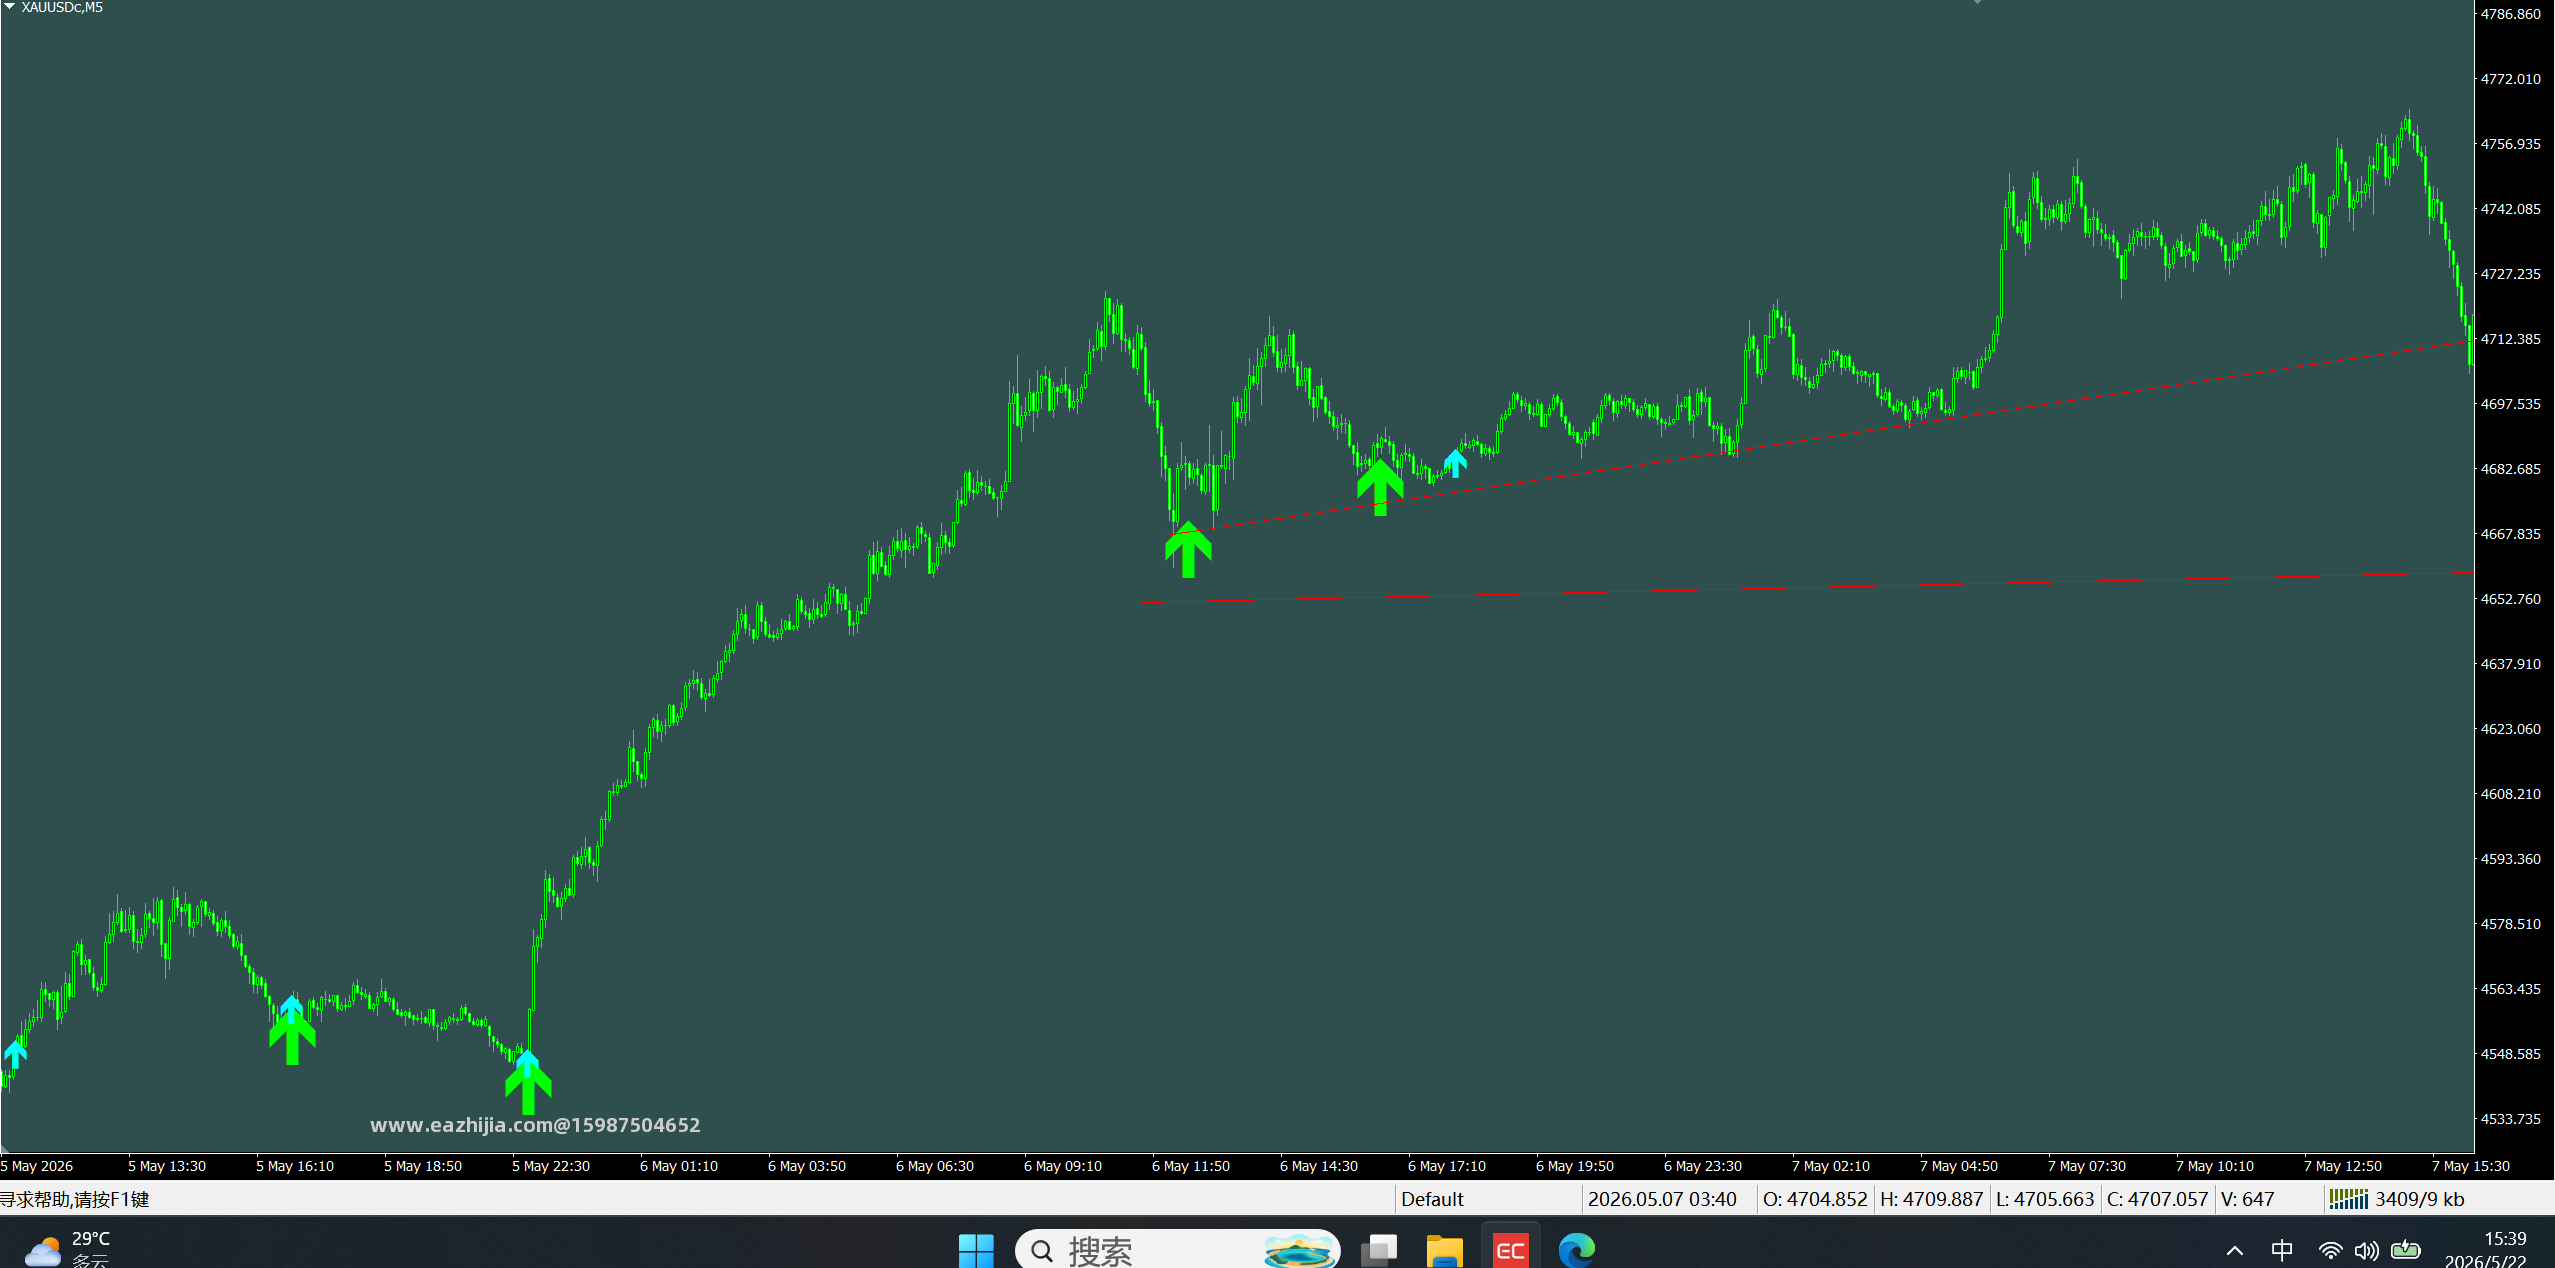Click the cyan arrow at the chart's left edge
The width and height of the screenshot is (2555, 1268).
[15, 1054]
